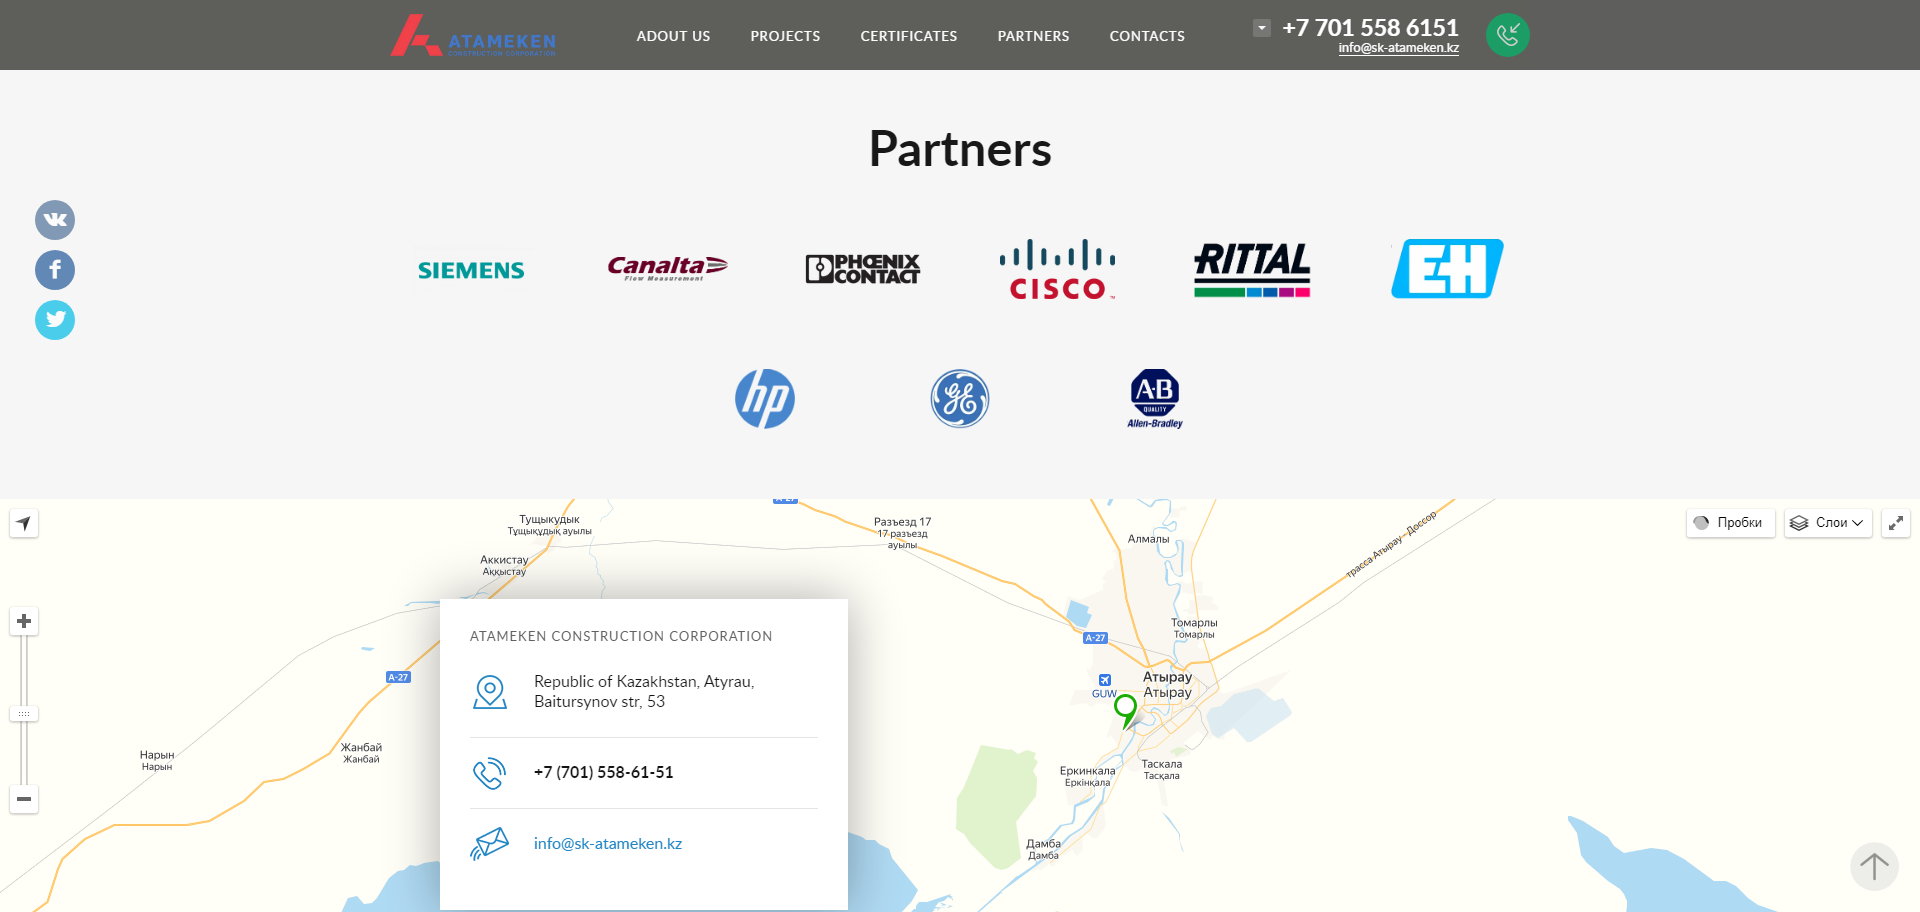Click the card phone +7 (701) 558-61-51
This screenshot has height=912, width=1920.
(604, 772)
